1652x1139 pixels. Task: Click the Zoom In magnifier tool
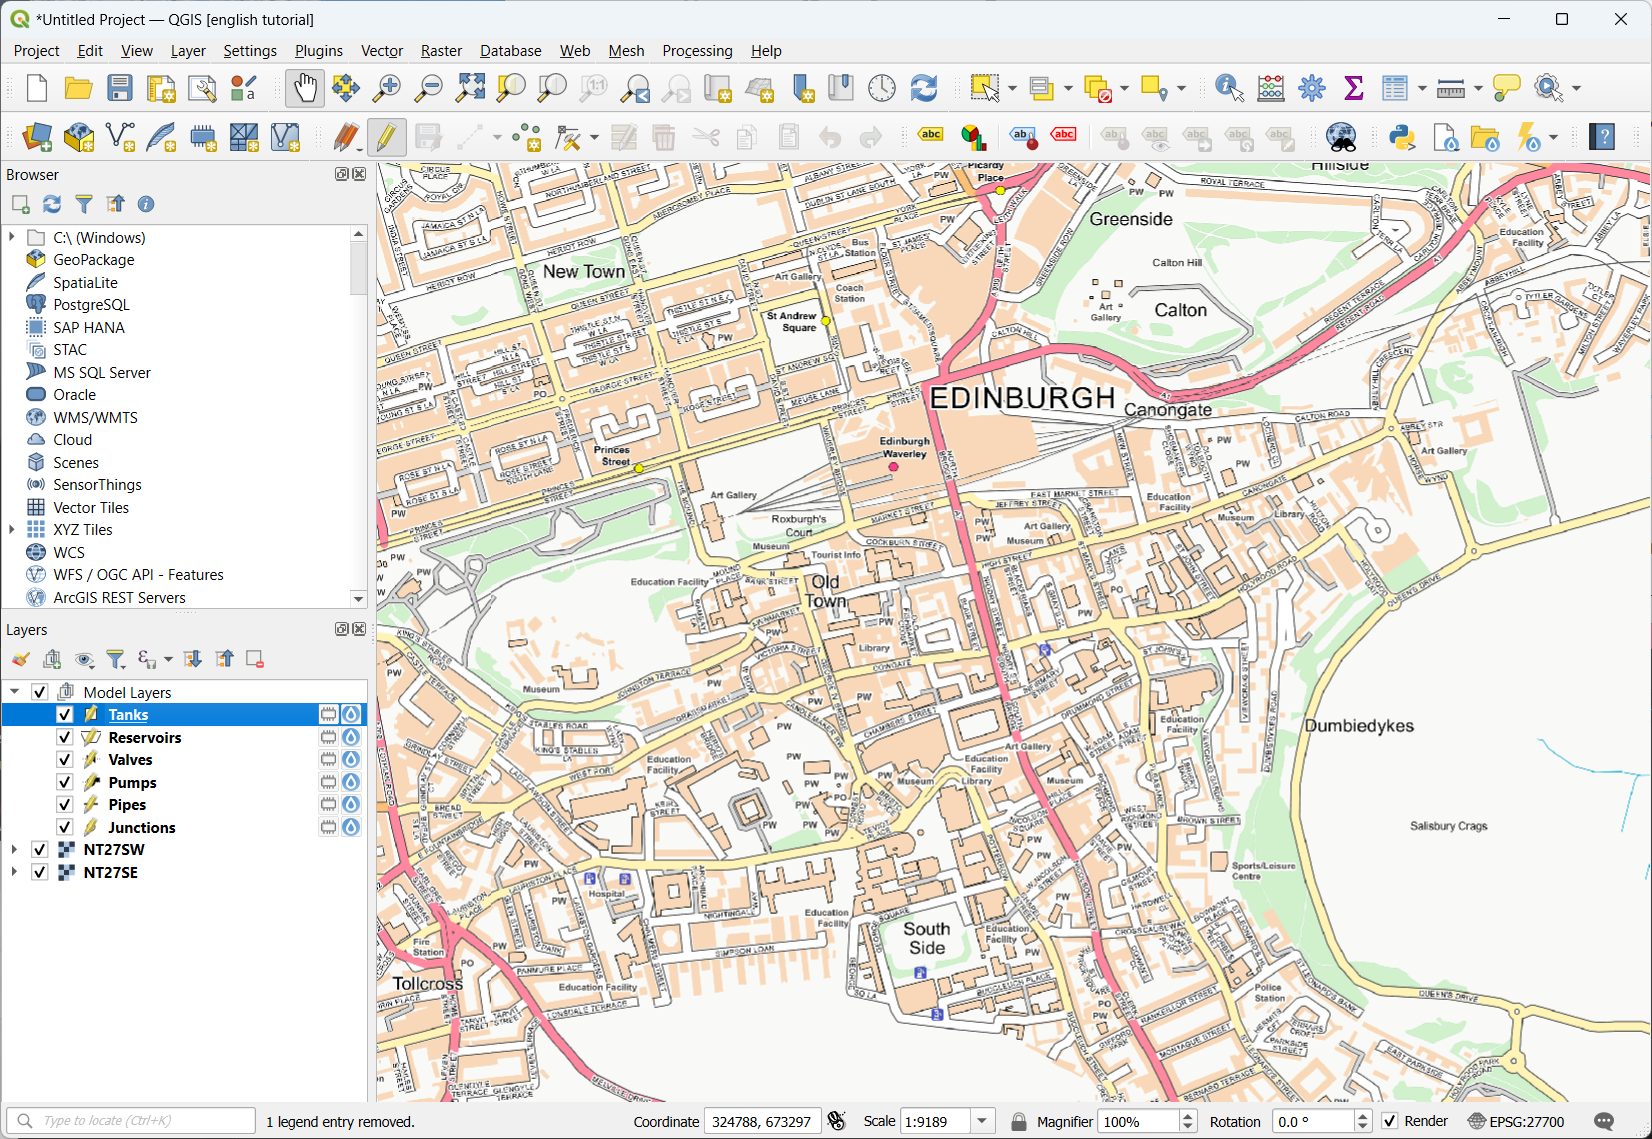(387, 88)
